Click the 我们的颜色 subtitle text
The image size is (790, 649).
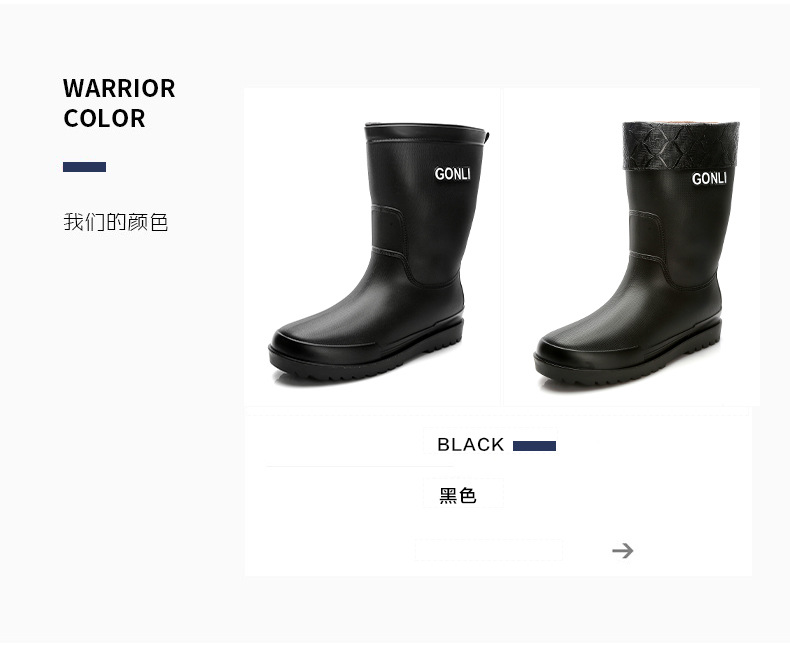click(x=115, y=222)
